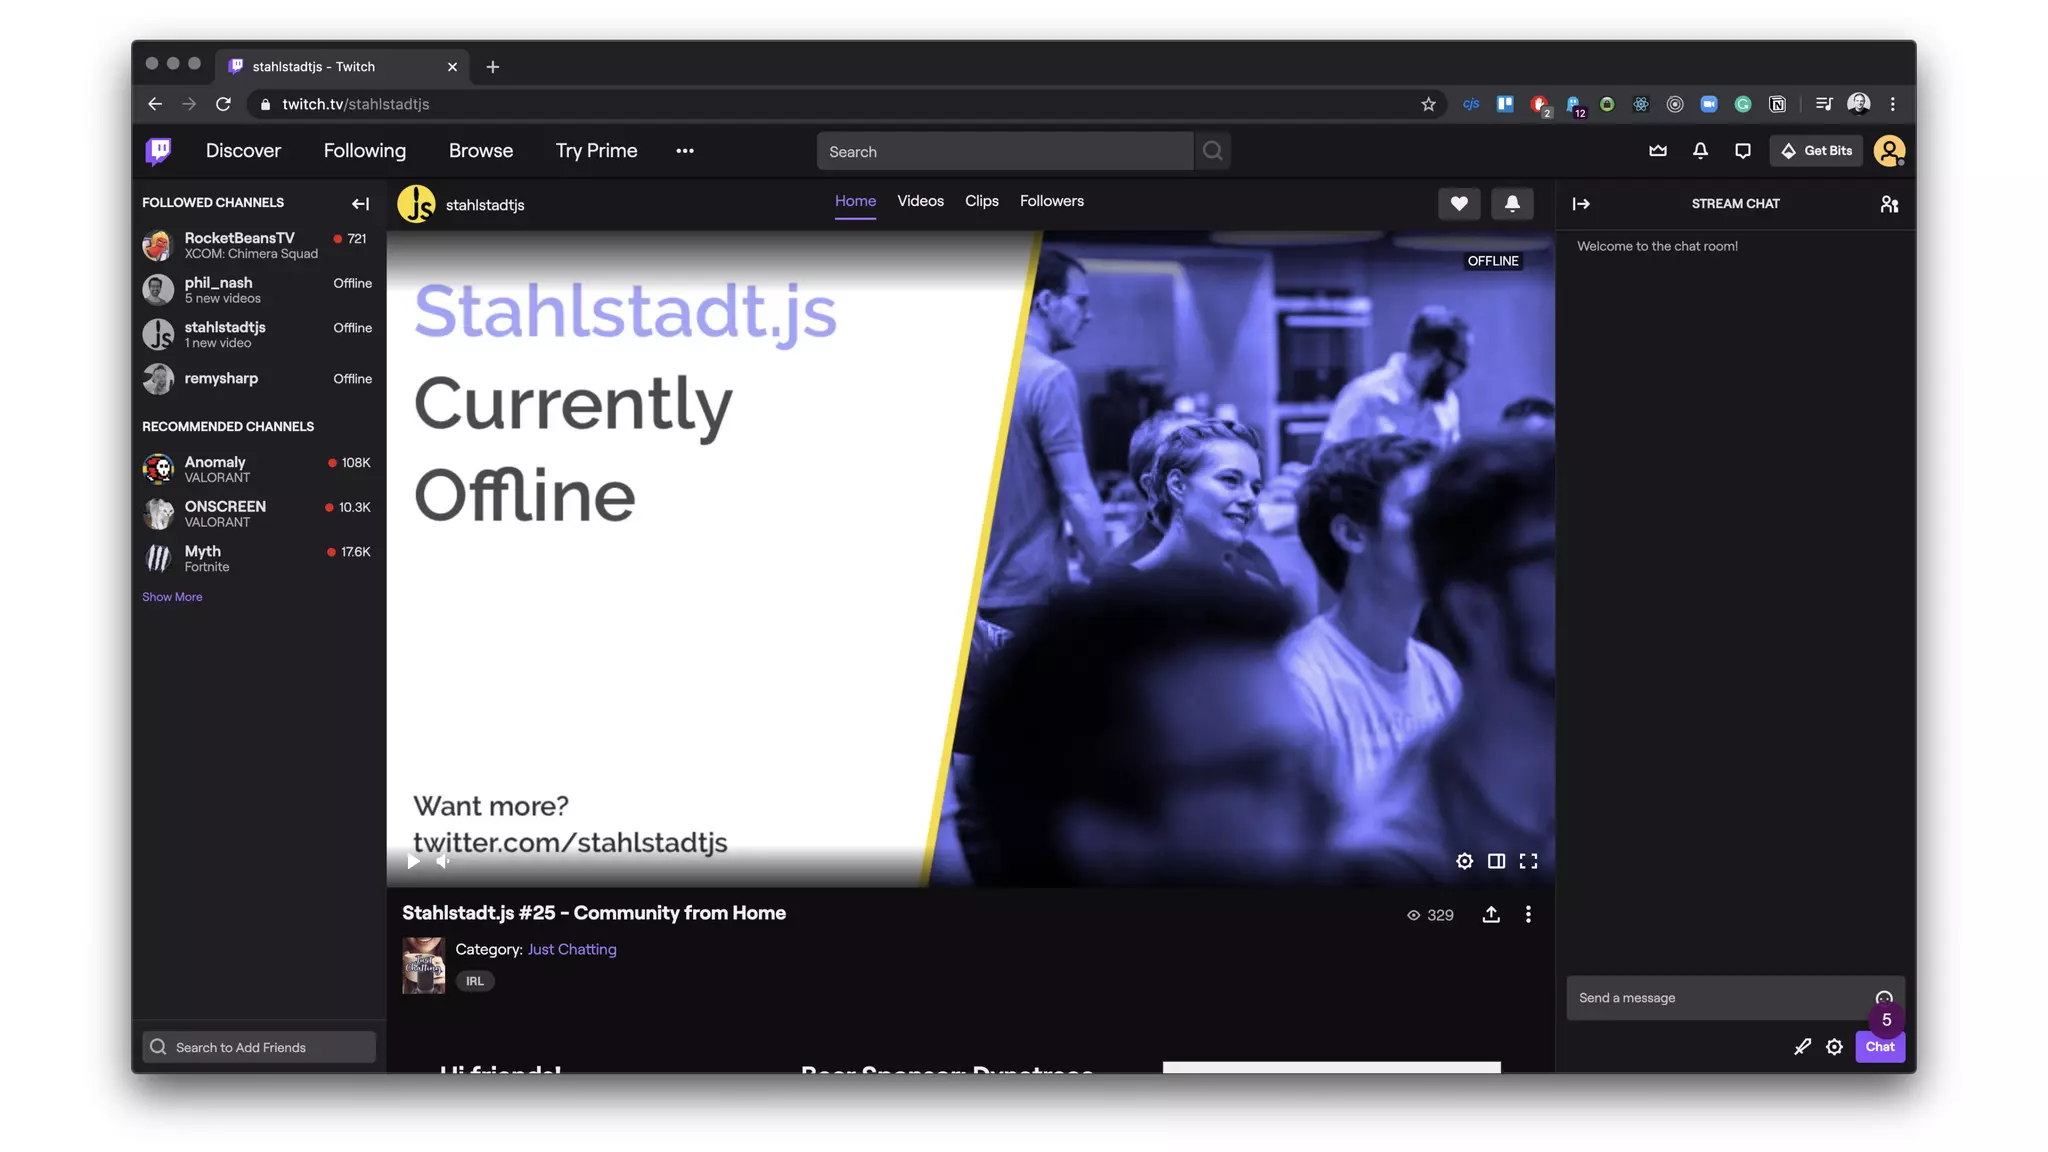This screenshot has height=1152, width=2048.
Task: Play the offline video player
Action: (413, 861)
